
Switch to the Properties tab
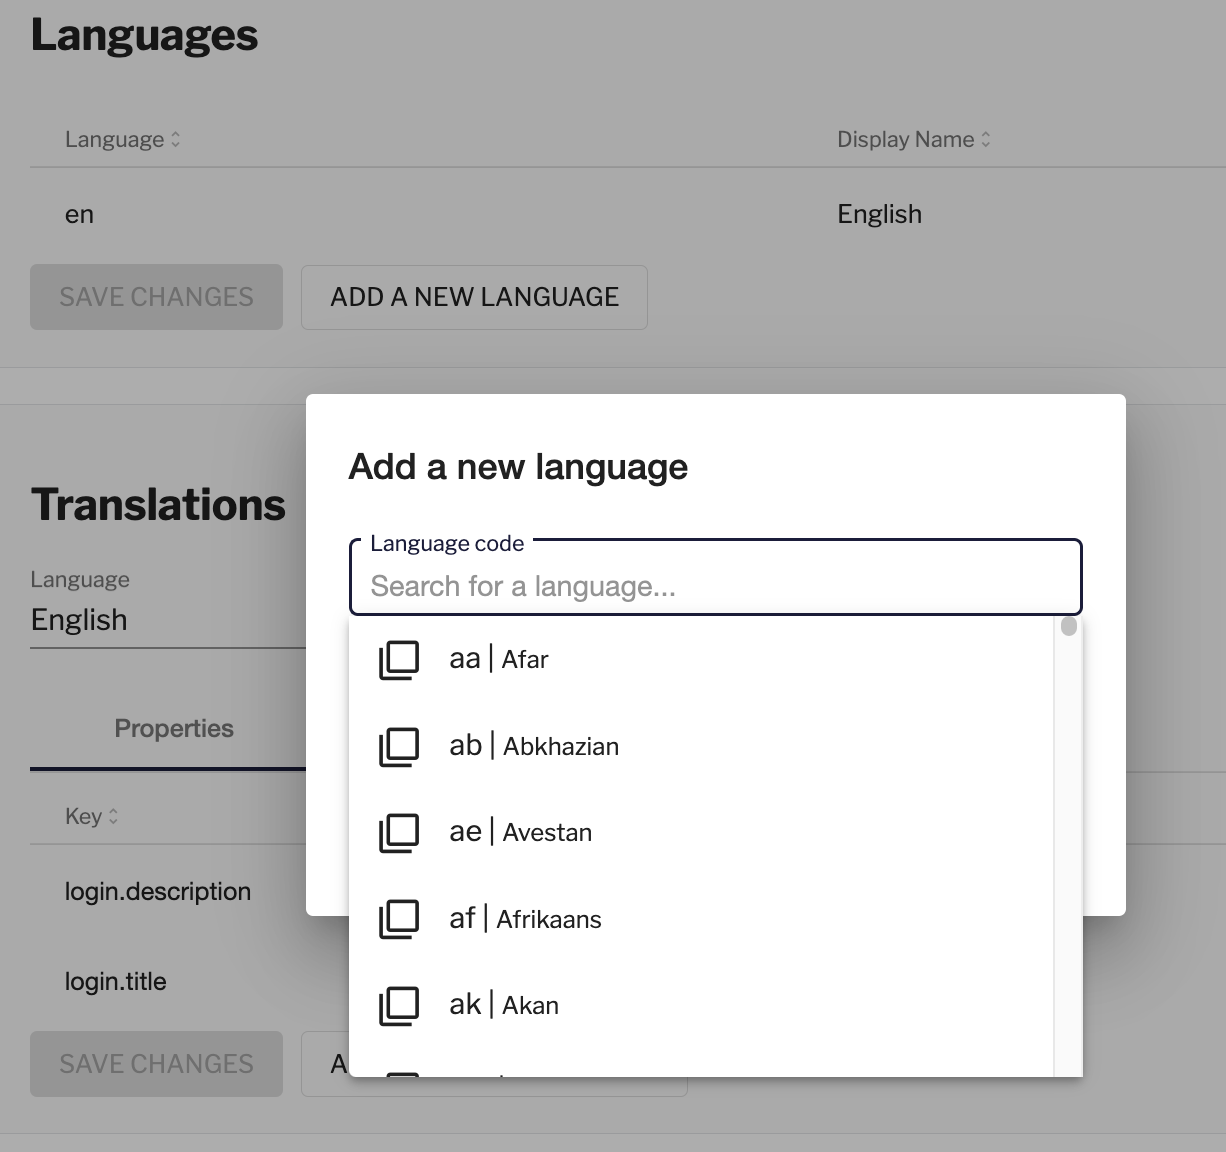point(174,729)
